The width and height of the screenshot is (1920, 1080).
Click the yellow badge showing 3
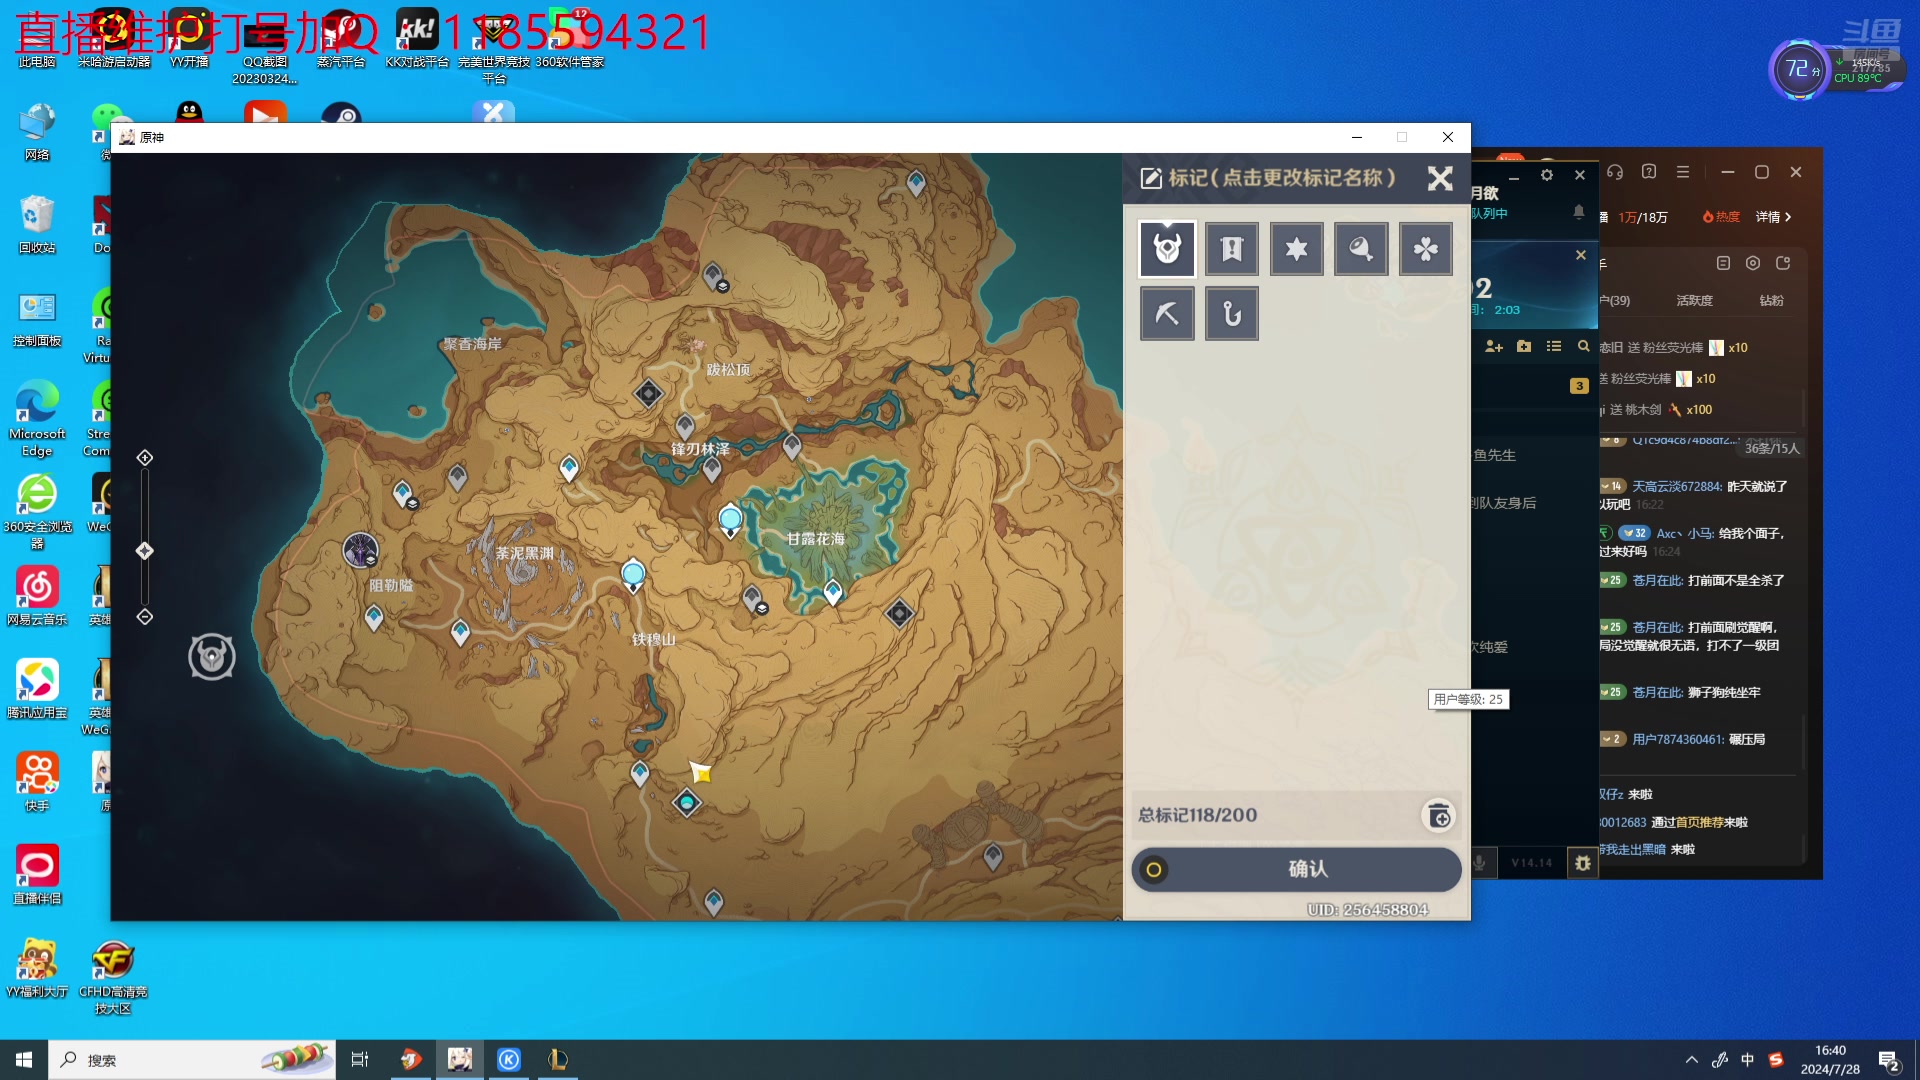click(x=1579, y=386)
